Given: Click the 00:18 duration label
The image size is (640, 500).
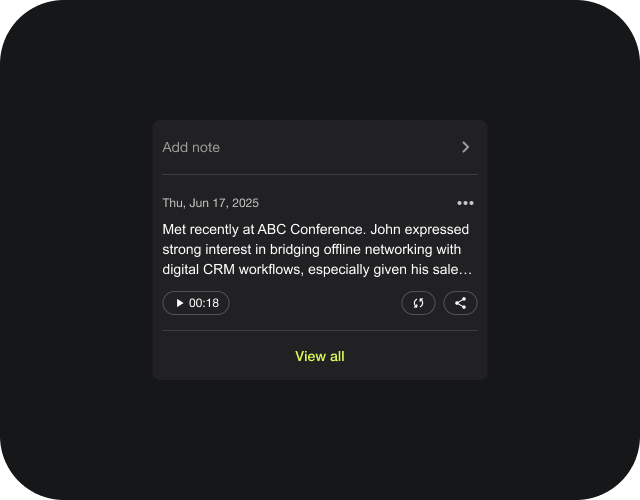Looking at the screenshot, I should pos(204,303).
